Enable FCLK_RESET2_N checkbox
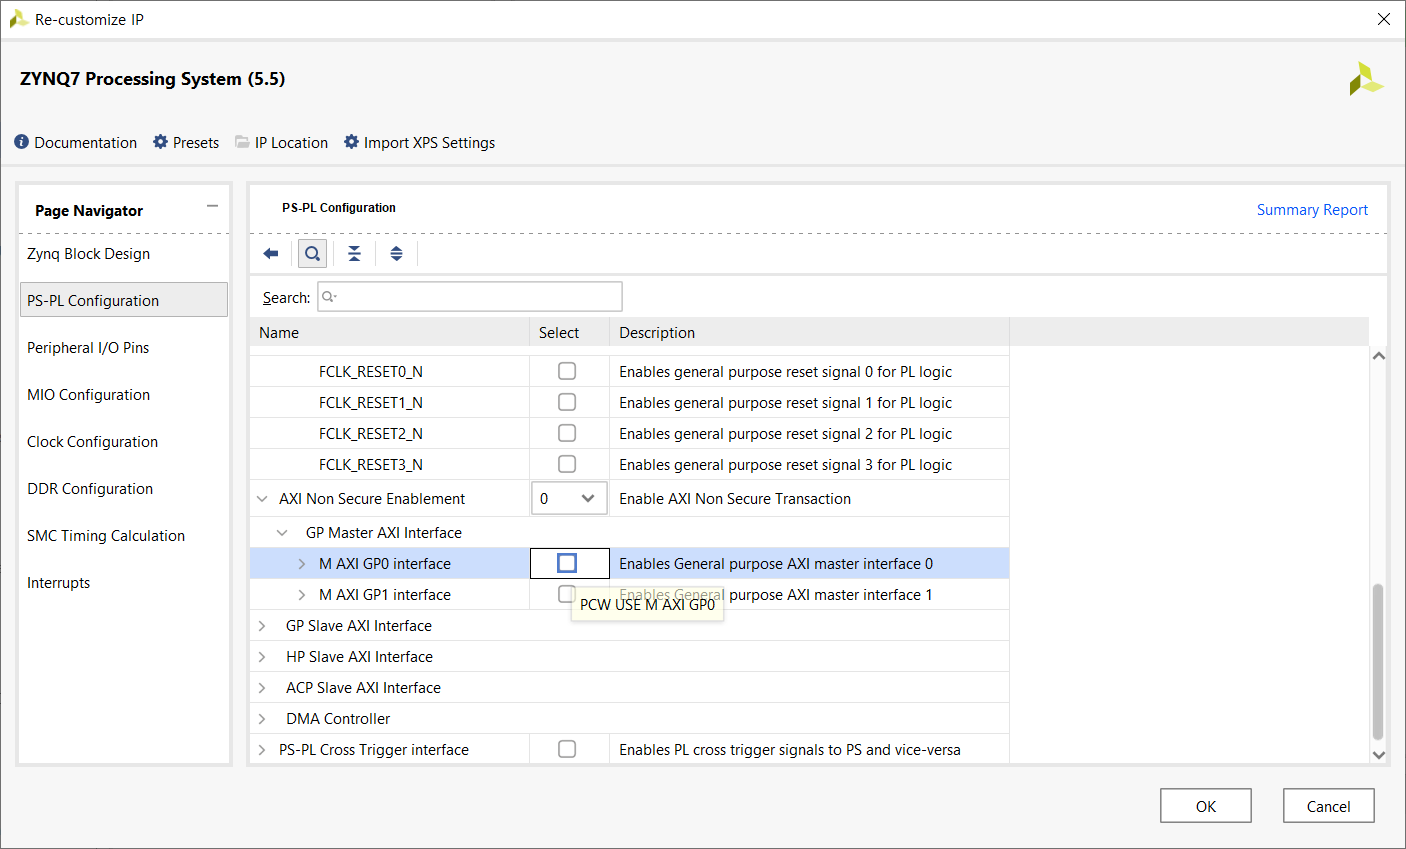 point(567,433)
